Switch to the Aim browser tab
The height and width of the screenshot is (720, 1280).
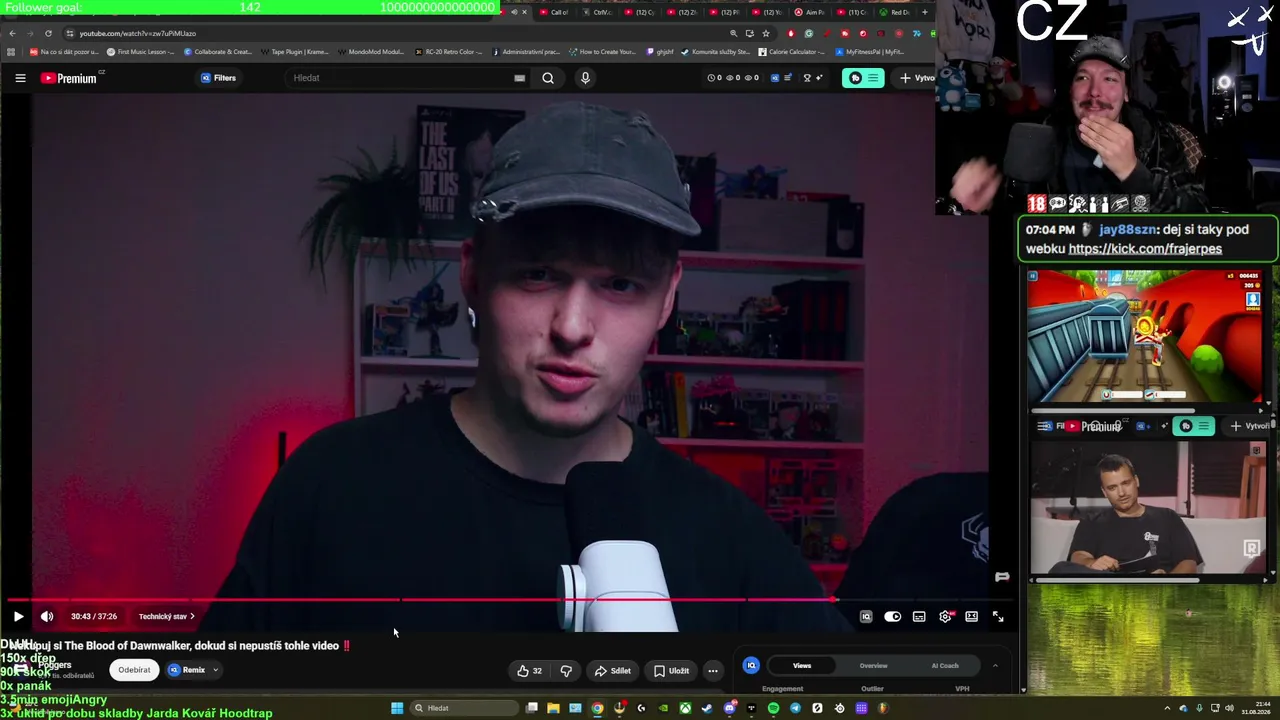(813, 12)
